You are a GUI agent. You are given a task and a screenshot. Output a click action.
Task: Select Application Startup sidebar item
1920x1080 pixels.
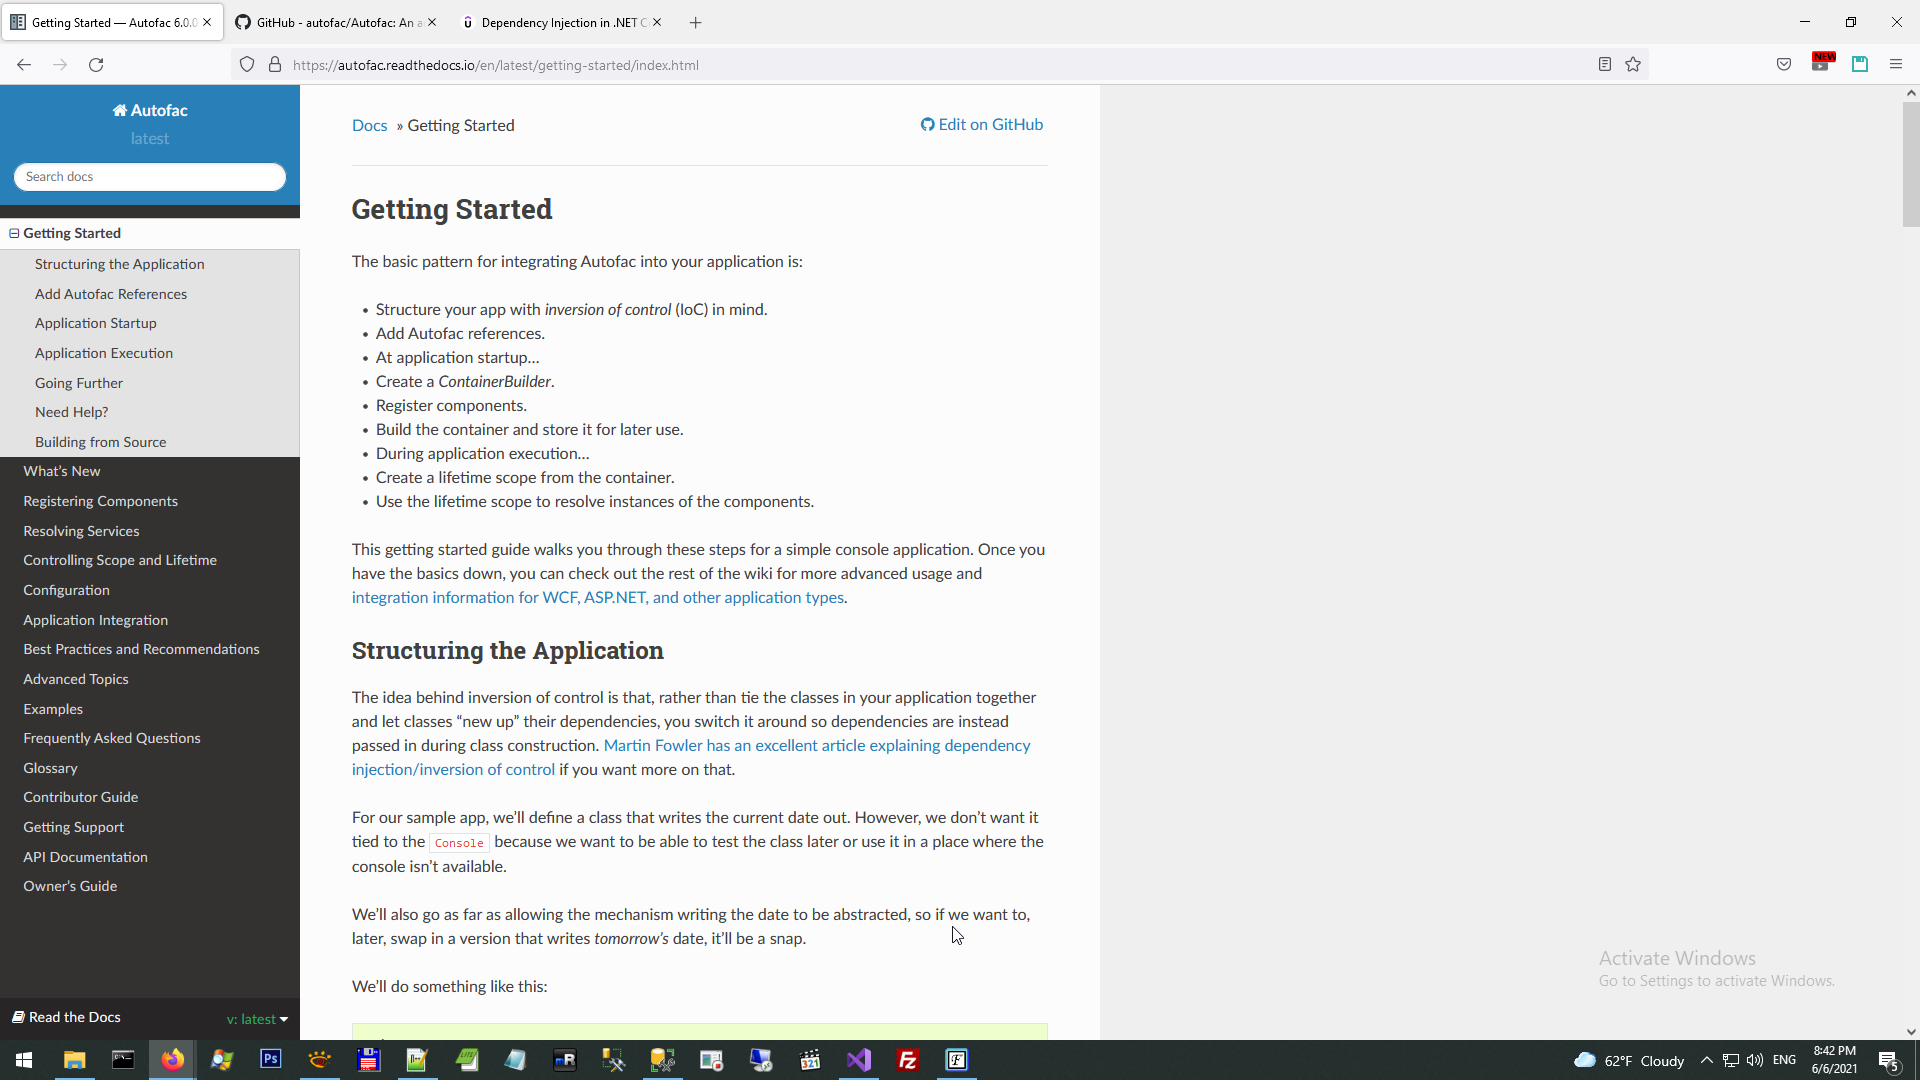tap(95, 323)
